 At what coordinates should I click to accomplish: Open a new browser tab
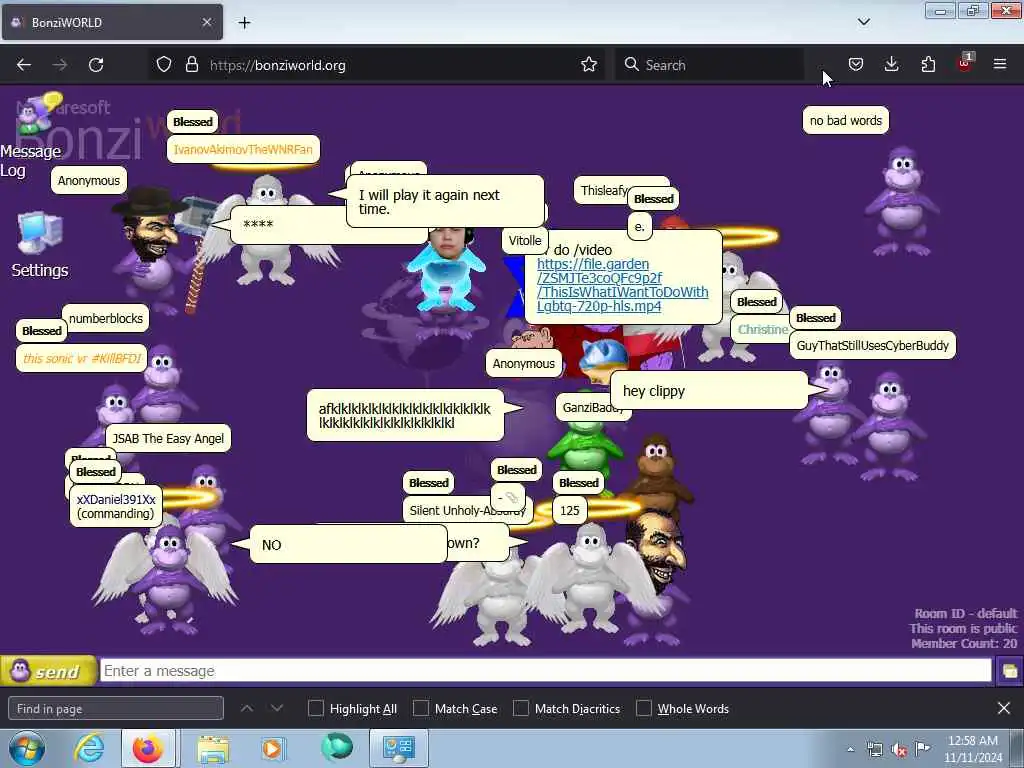click(x=244, y=23)
